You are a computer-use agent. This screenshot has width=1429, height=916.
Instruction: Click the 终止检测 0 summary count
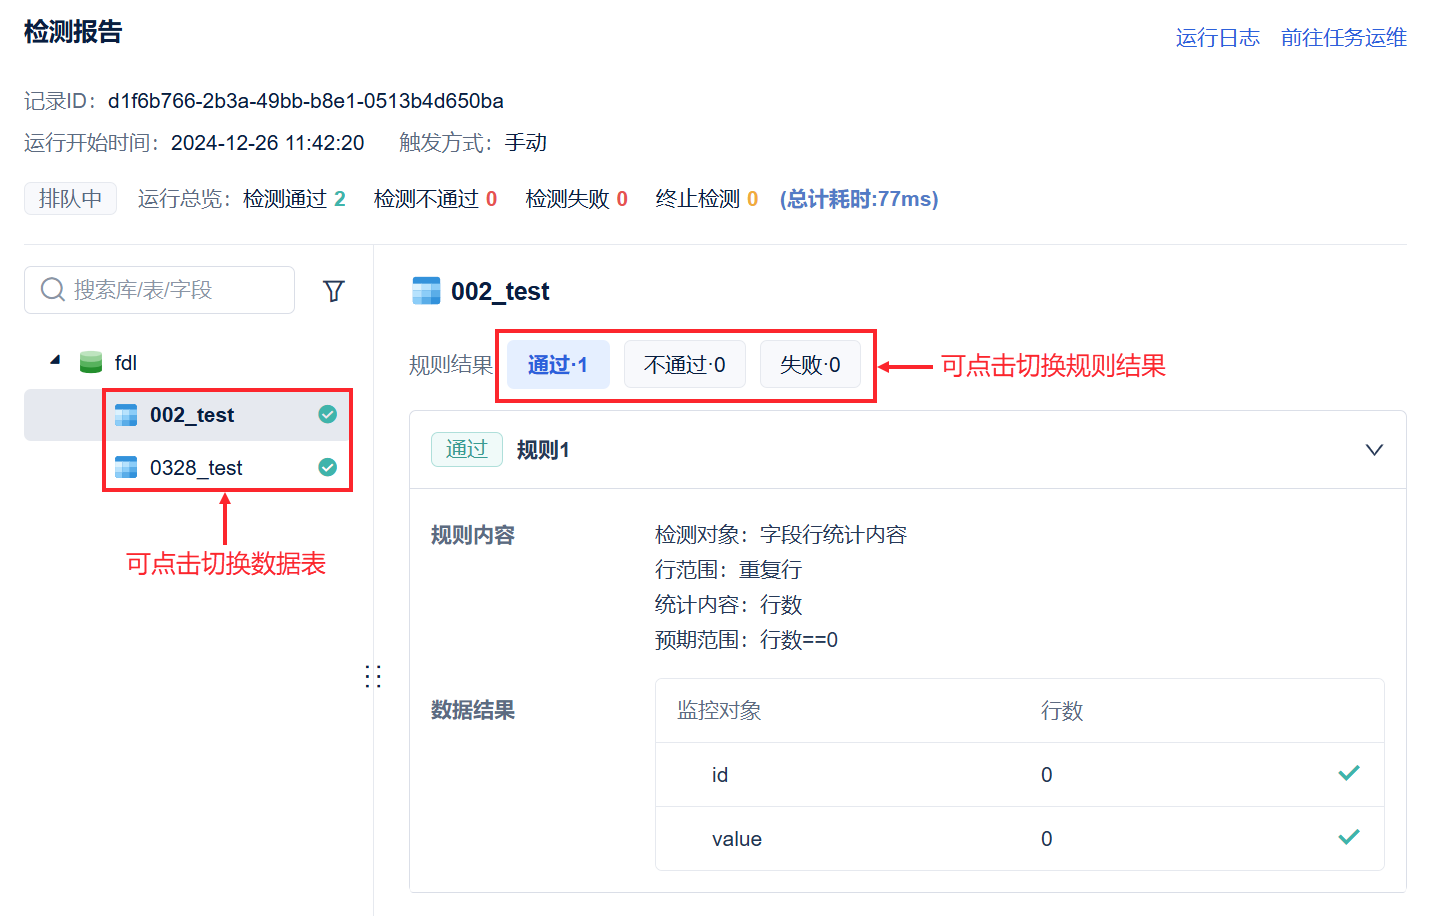(707, 199)
